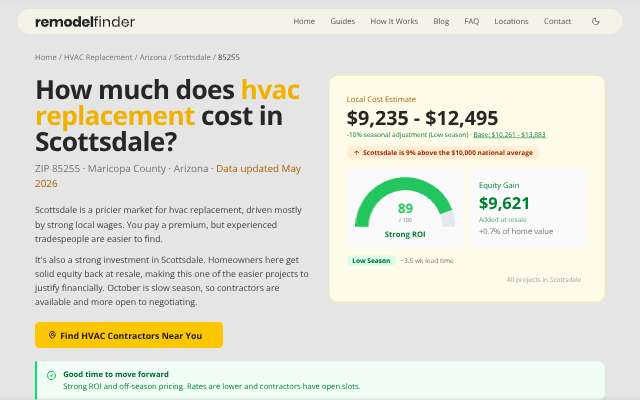Click 'Scottsdale is 9% above' badge
This screenshot has height=400, width=640.
pos(443,153)
